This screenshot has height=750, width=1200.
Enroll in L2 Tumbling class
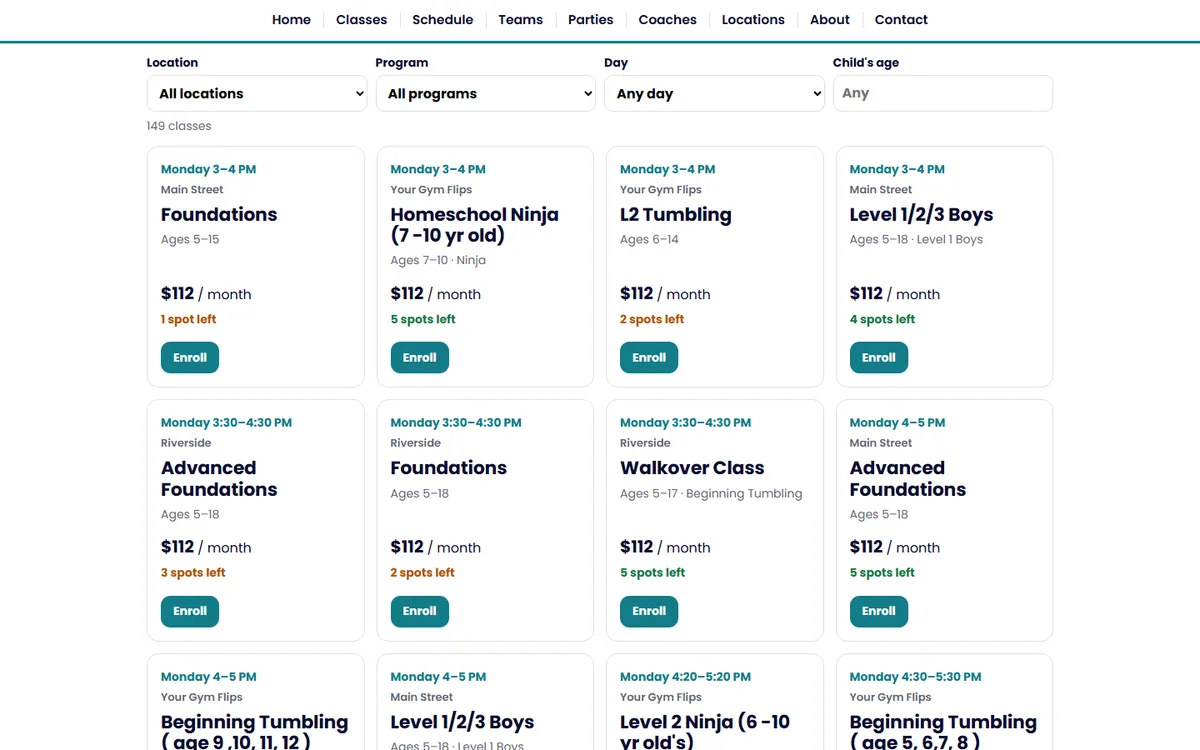click(649, 358)
